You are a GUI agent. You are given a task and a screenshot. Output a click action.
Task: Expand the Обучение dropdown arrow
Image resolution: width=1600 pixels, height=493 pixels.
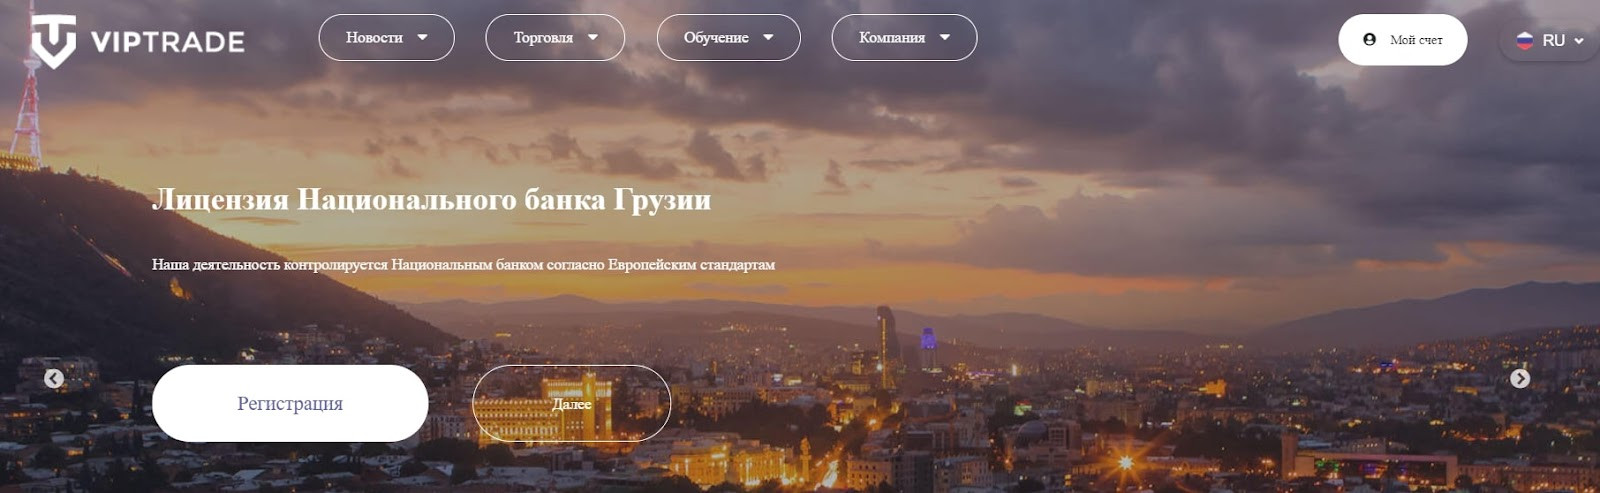click(x=768, y=38)
